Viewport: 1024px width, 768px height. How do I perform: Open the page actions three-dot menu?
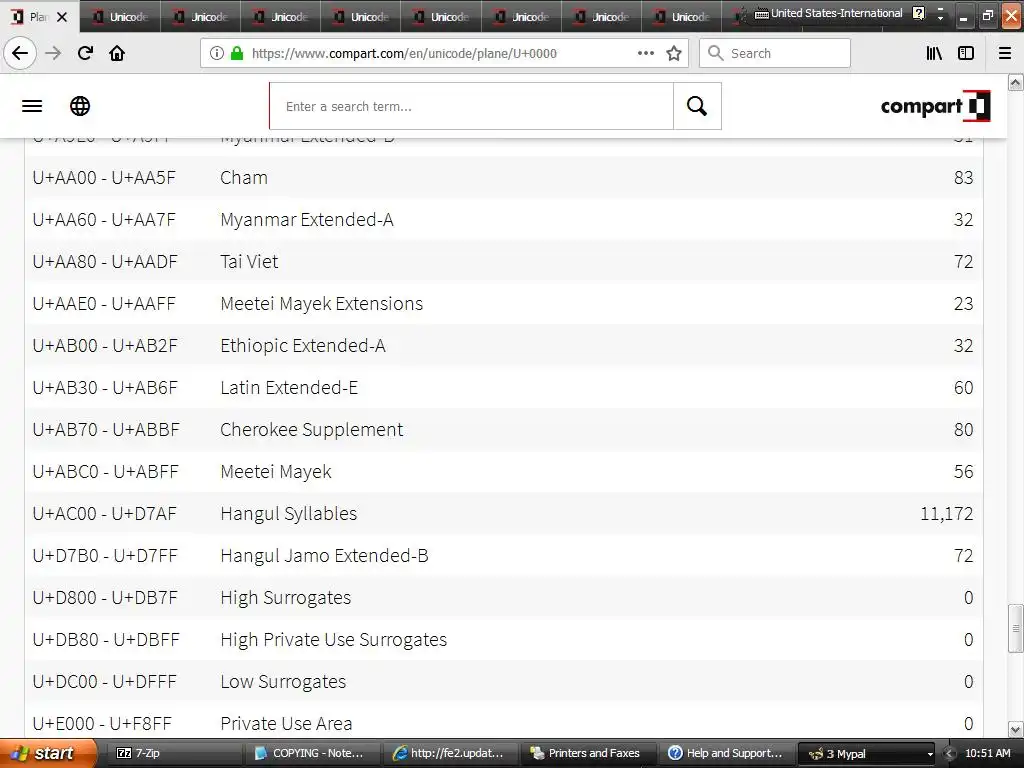(645, 54)
